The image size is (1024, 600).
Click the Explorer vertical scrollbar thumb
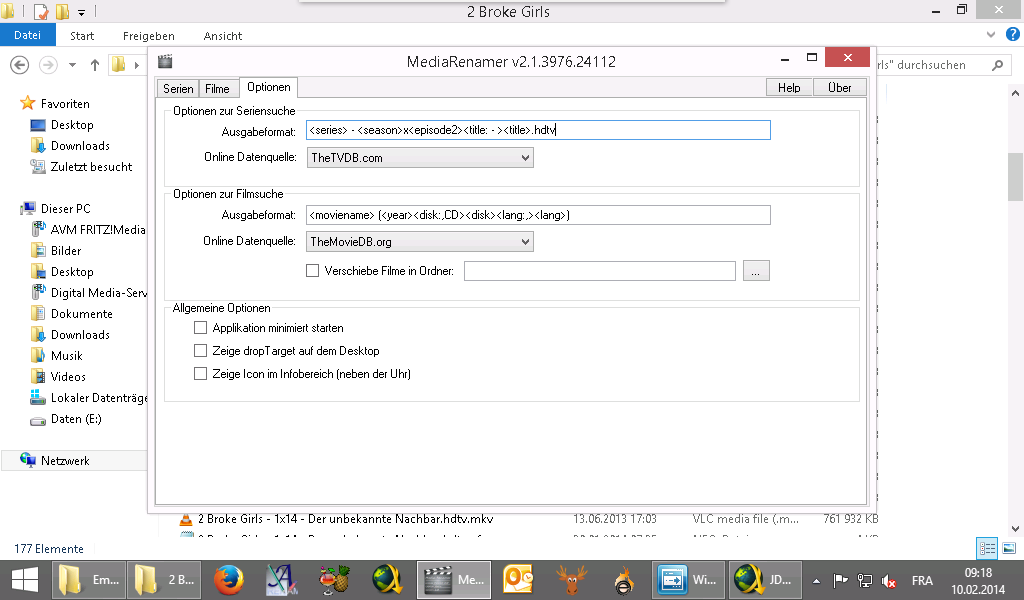tap(1015, 177)
